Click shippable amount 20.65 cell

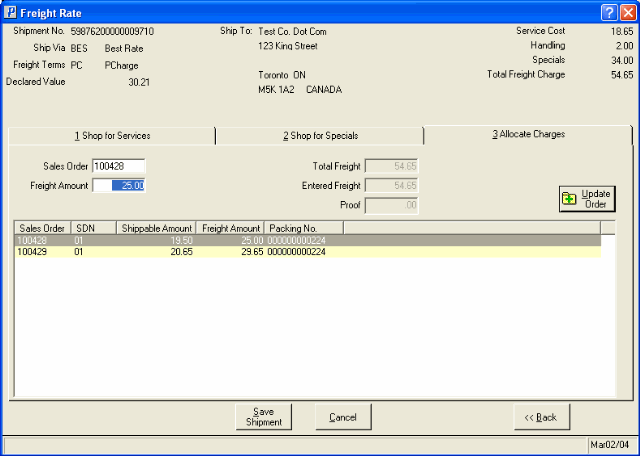pyautogui.click(x=182, y=252)
